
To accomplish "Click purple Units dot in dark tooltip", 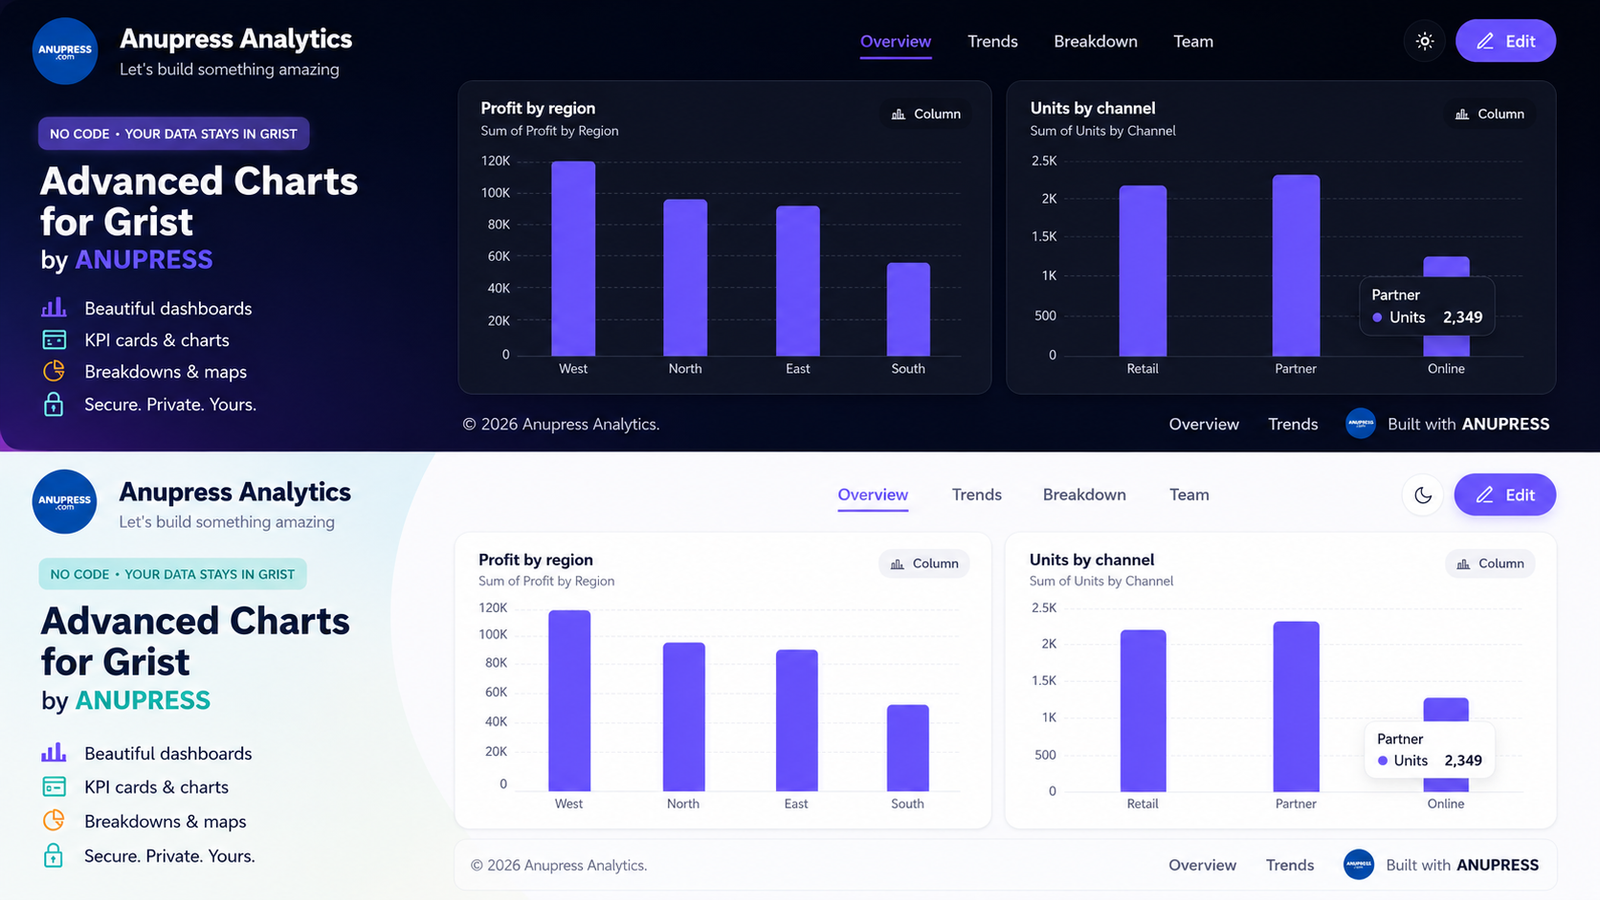I will pos(1378,317).
